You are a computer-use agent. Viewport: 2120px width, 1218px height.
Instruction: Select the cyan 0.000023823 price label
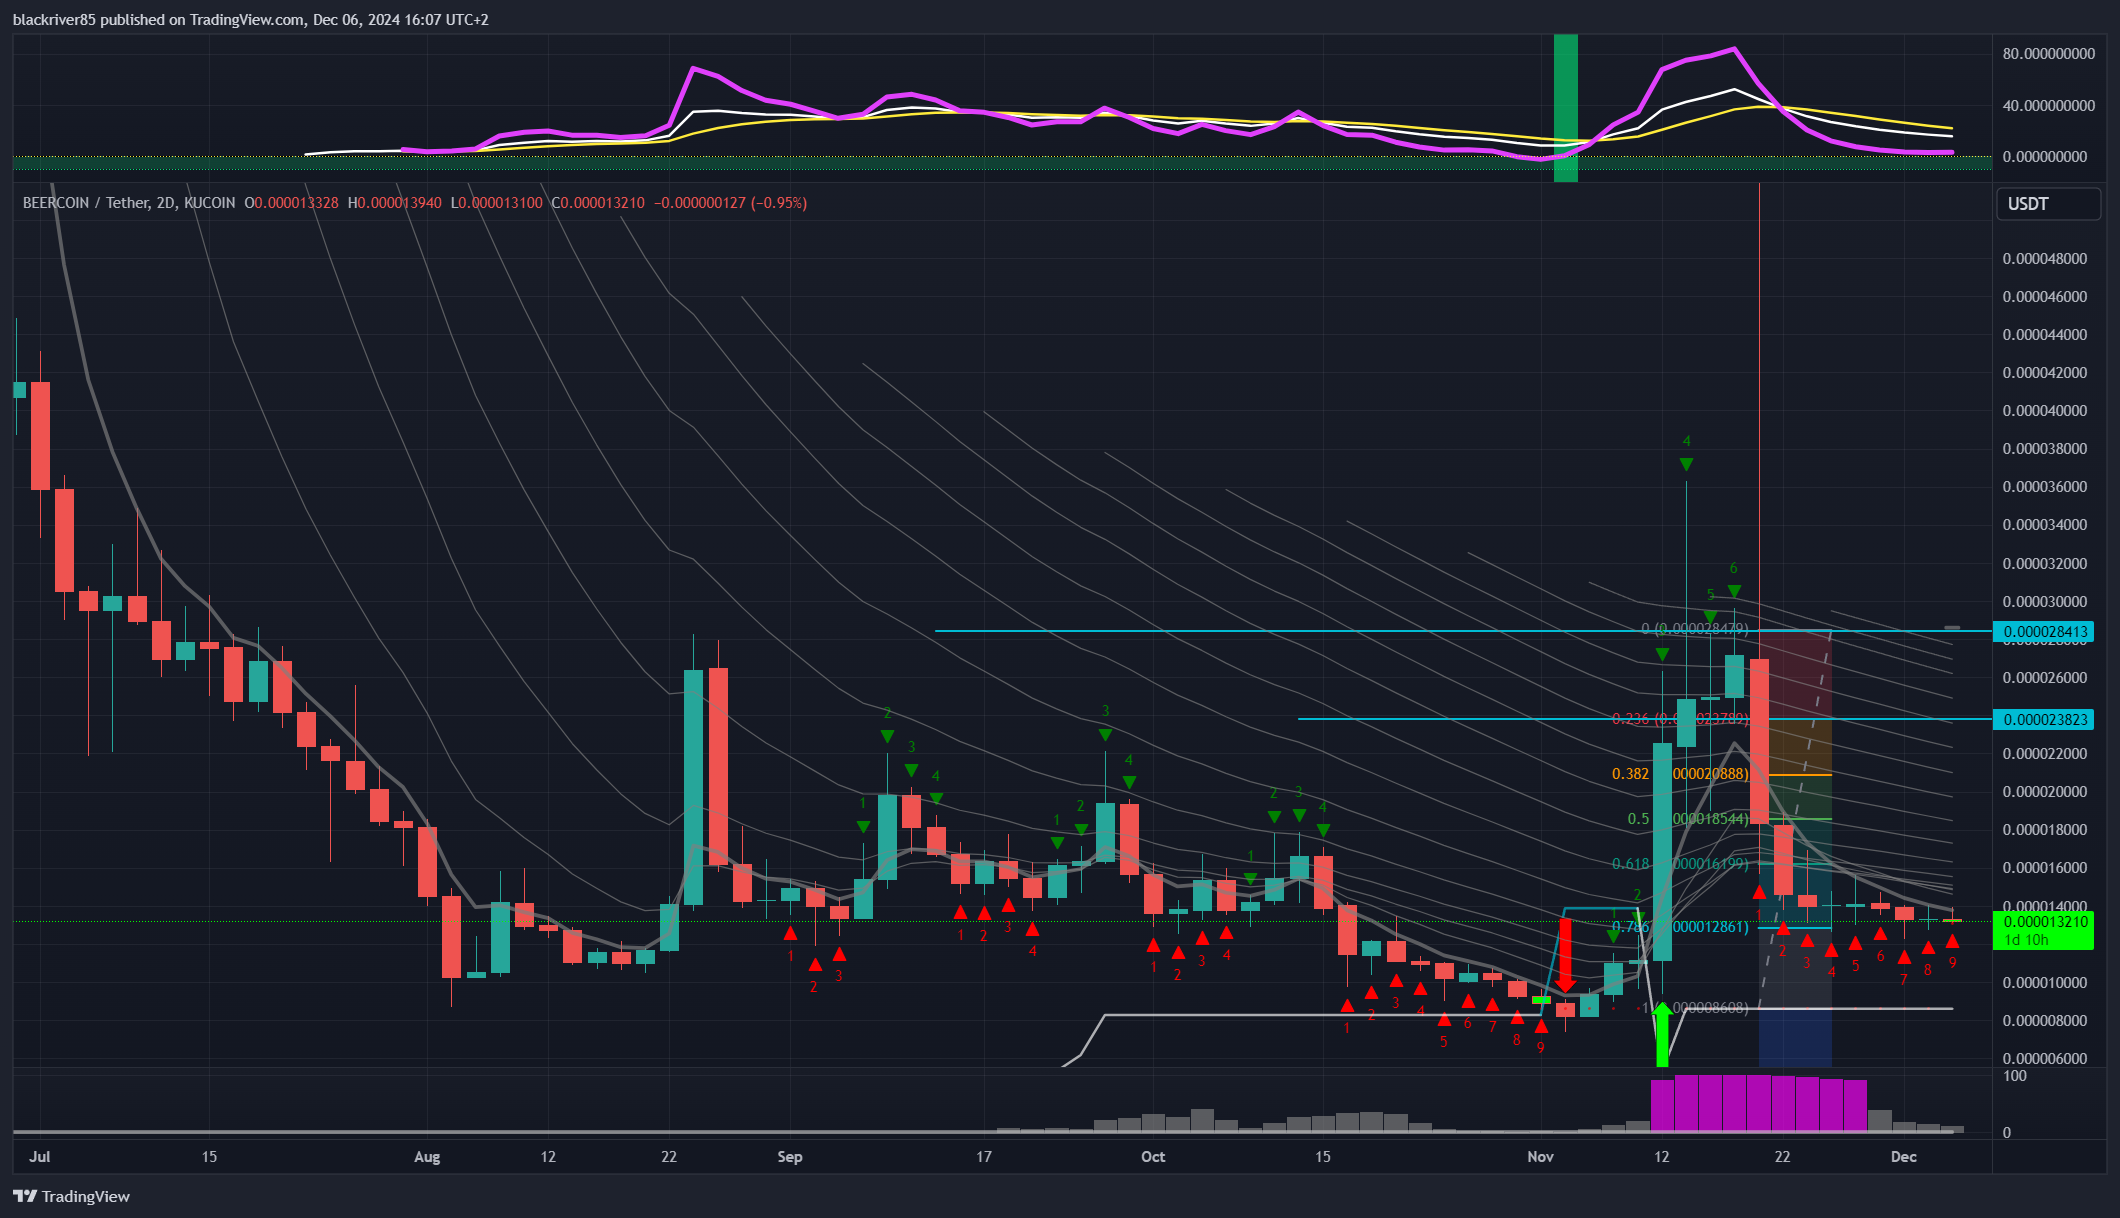pos(2043,720)
